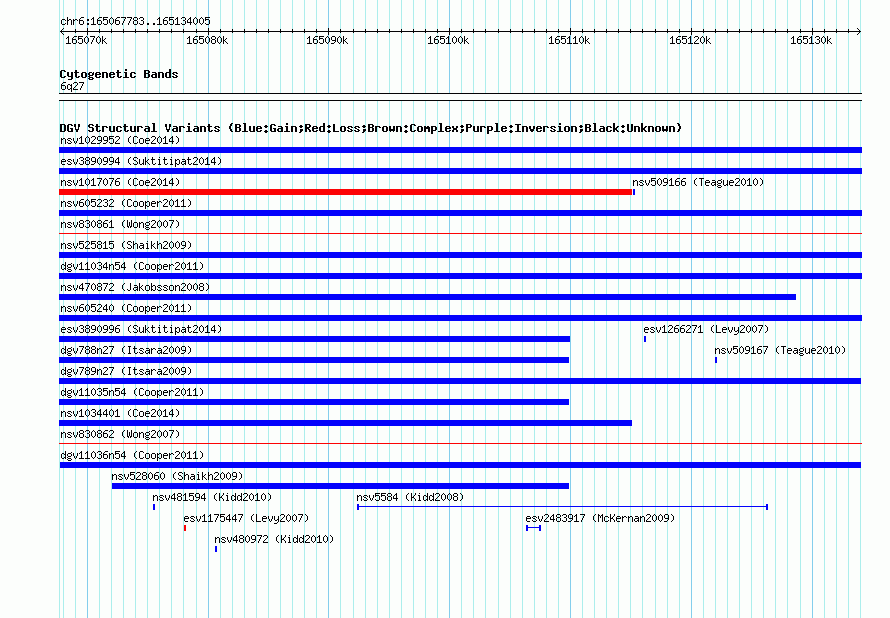Select the red nsv1017076 loss bar
890x618 pixels.
pyautogui.click(x=346, y=192)
